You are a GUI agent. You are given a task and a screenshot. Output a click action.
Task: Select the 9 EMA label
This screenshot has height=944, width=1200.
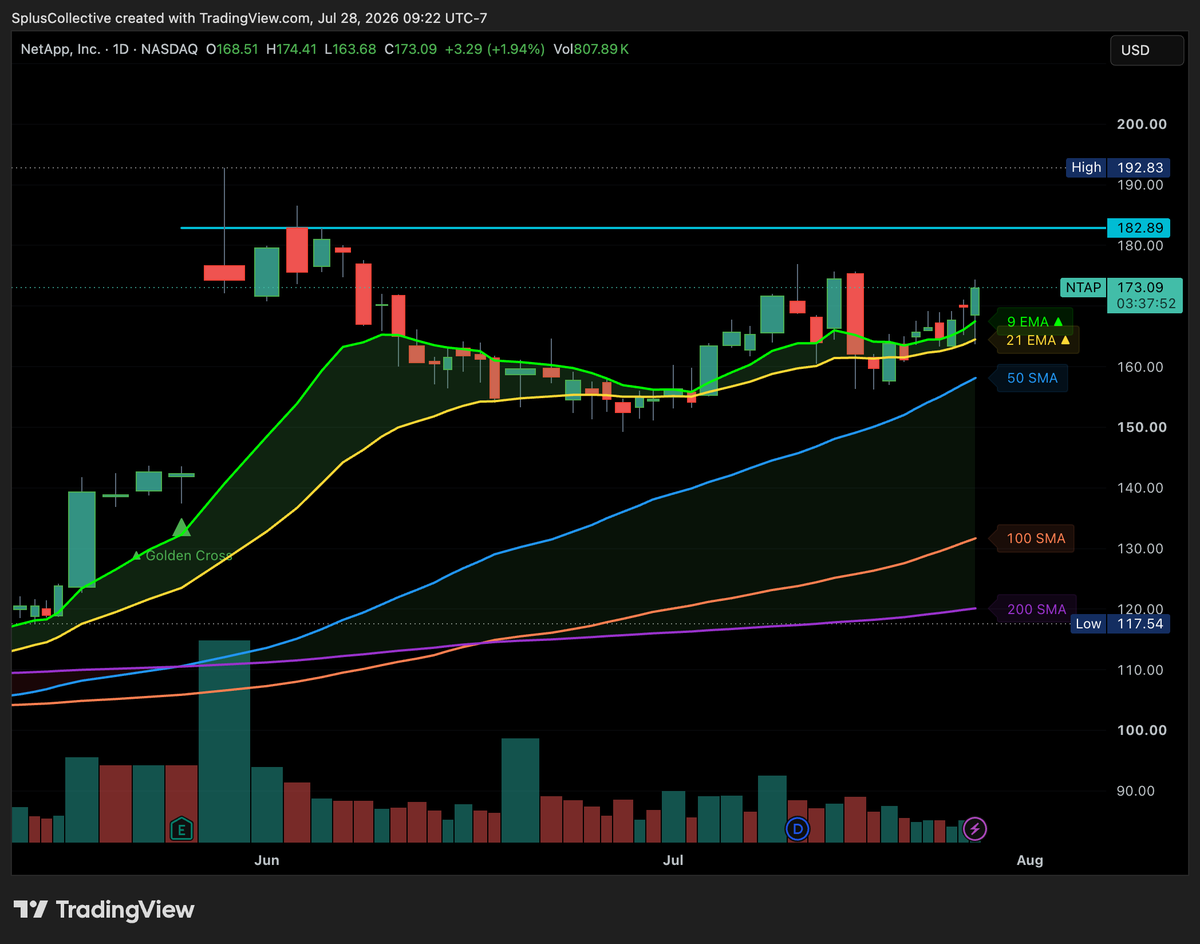pyautogui.click(x=1031, y=321)
